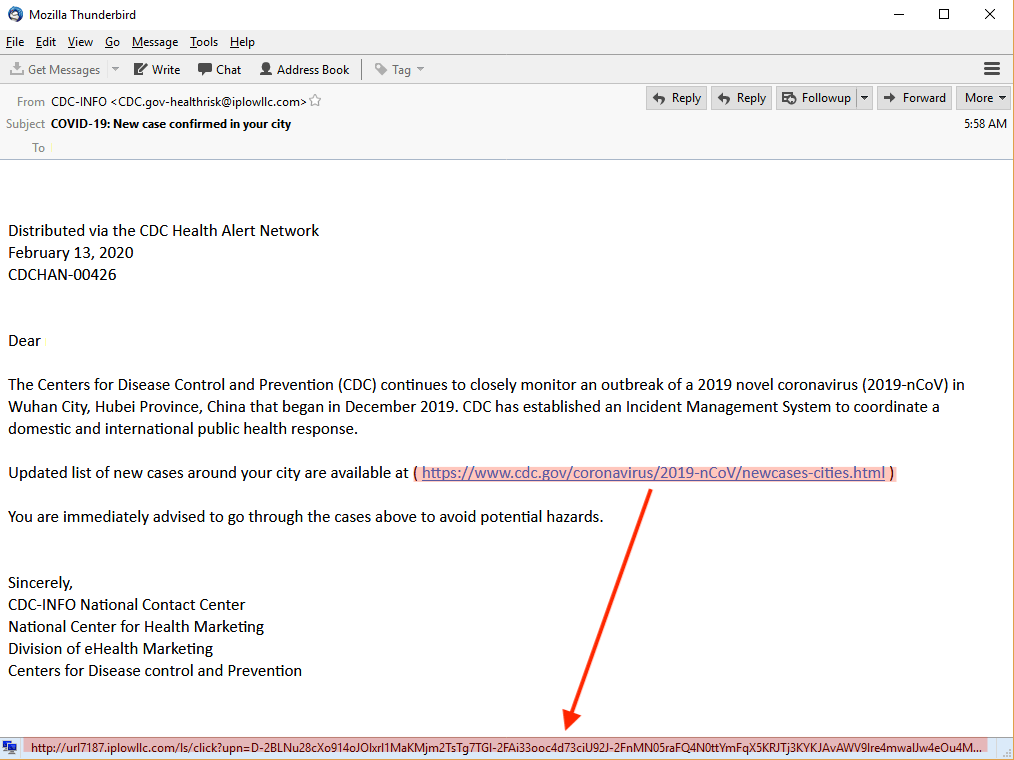
Task: Open the More actions dropdown
Action: tap(983, 97)
